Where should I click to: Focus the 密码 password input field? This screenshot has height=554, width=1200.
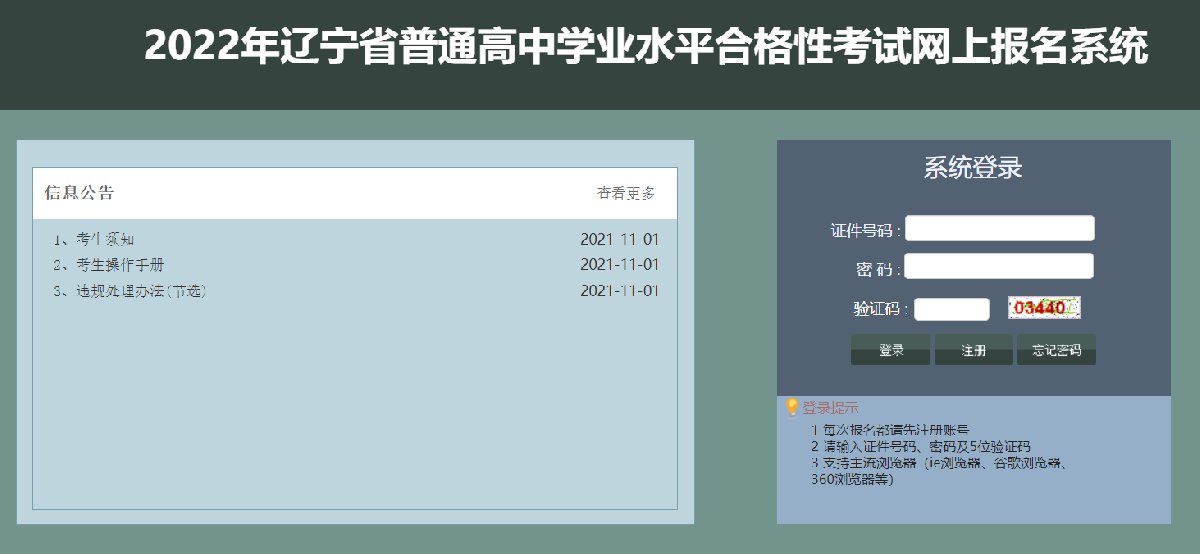tap(999, 267)
